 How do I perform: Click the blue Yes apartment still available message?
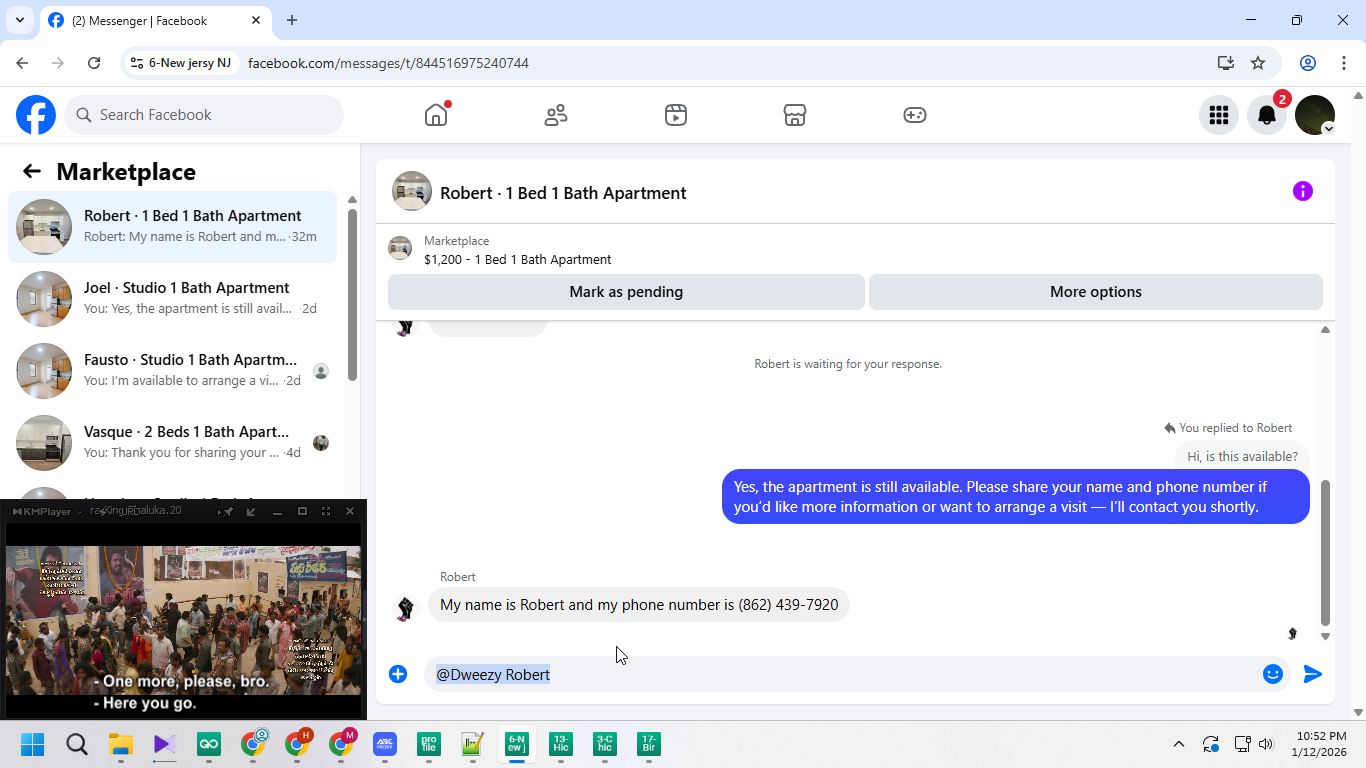click(x=1016, y=497)
